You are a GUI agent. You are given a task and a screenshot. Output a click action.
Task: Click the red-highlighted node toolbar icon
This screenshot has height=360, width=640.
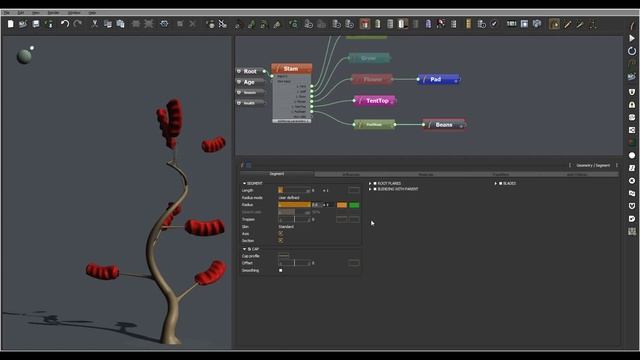pos(365,24)
